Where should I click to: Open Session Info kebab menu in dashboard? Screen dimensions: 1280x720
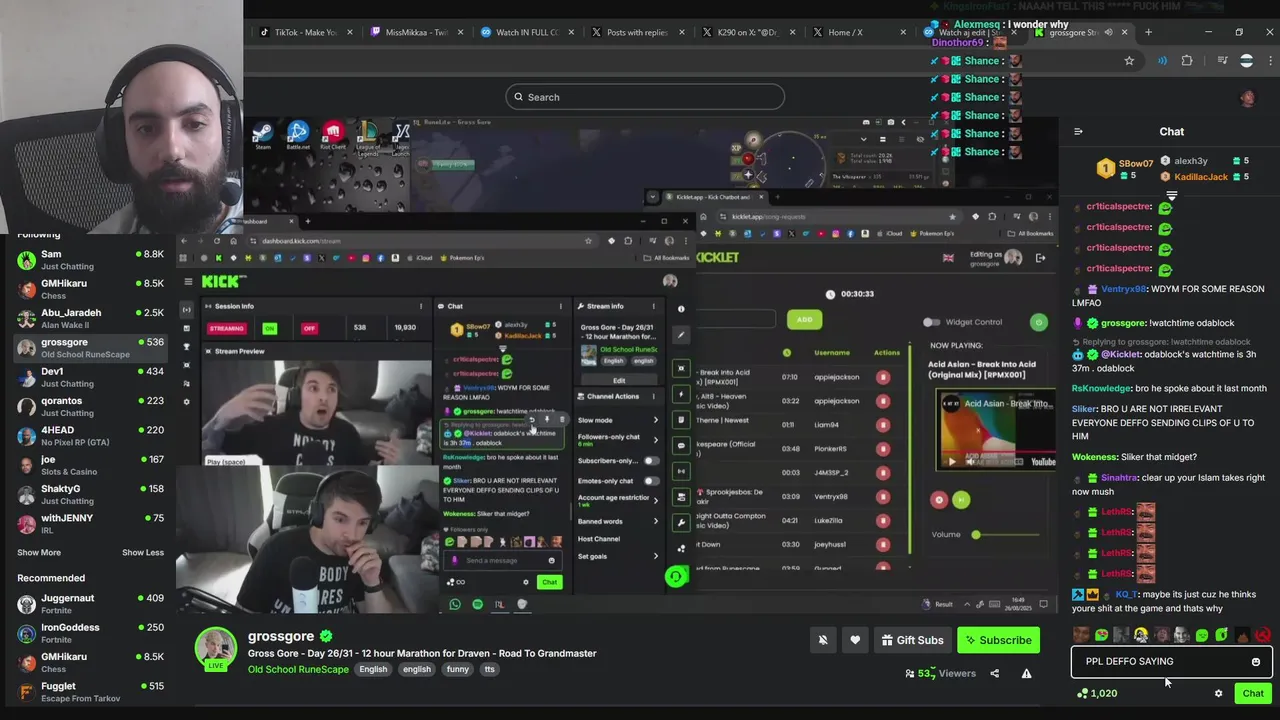421,306
